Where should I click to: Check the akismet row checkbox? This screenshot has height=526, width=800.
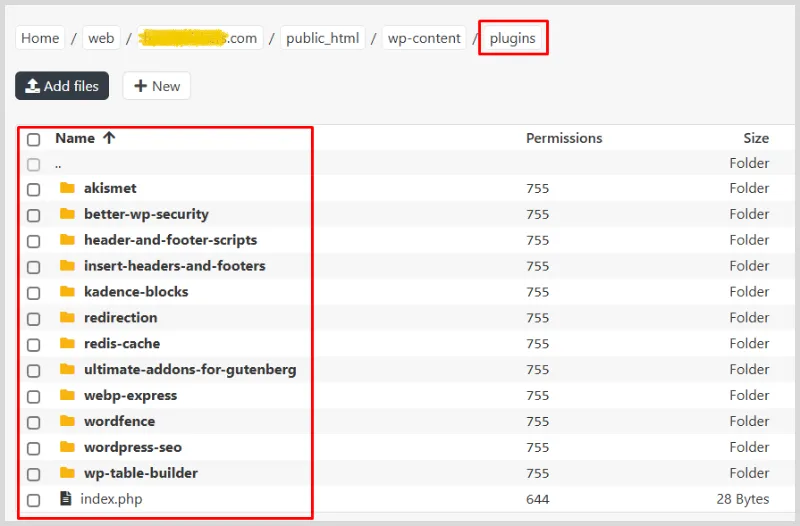(x=34, y=189)
